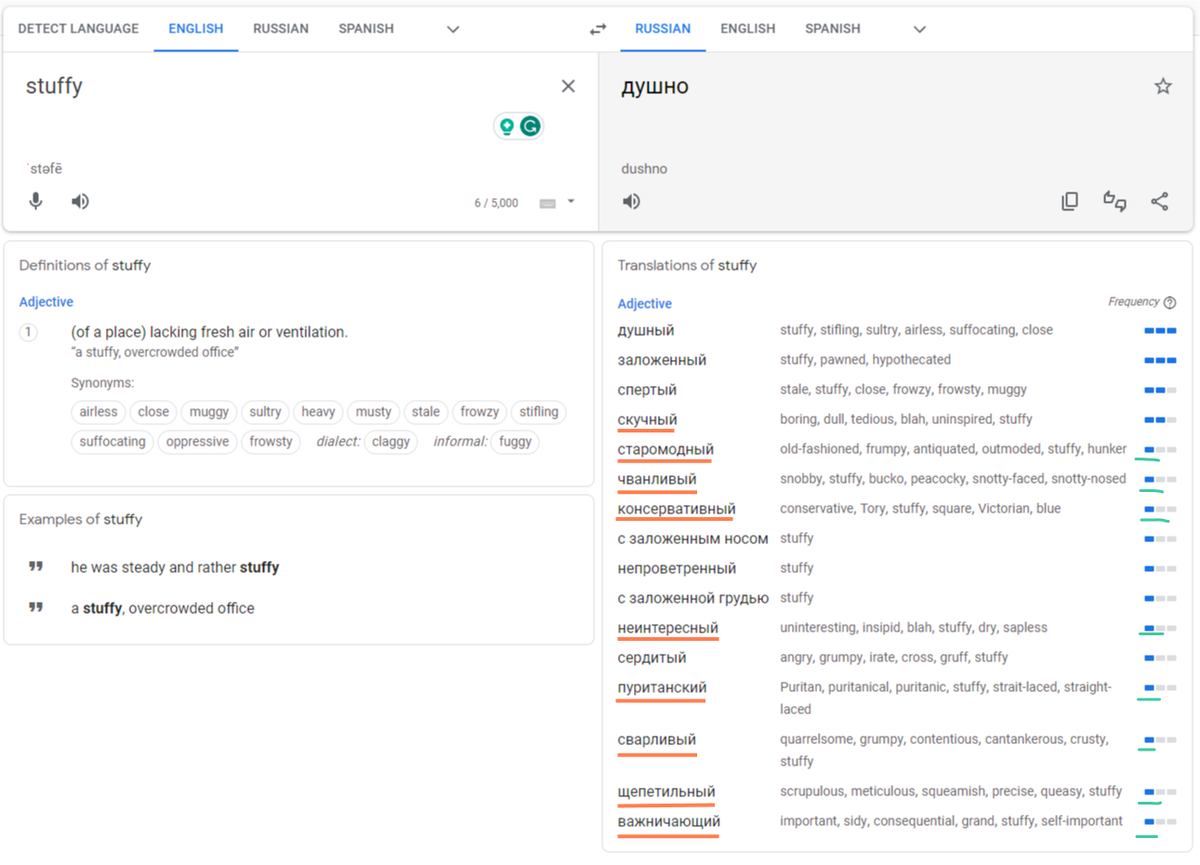Click translation 'сердитый' in the list
1200x865 pixels.
pyautogui.click(x=652, y=658)
